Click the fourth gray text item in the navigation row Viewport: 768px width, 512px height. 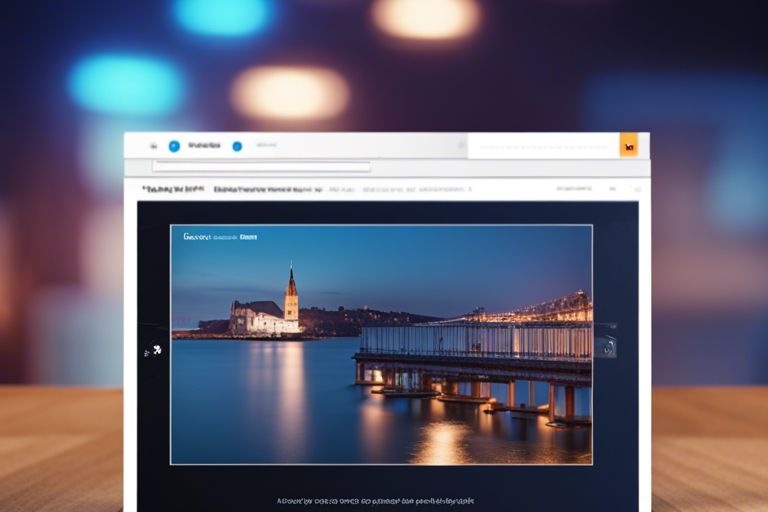tap(416, 188)
